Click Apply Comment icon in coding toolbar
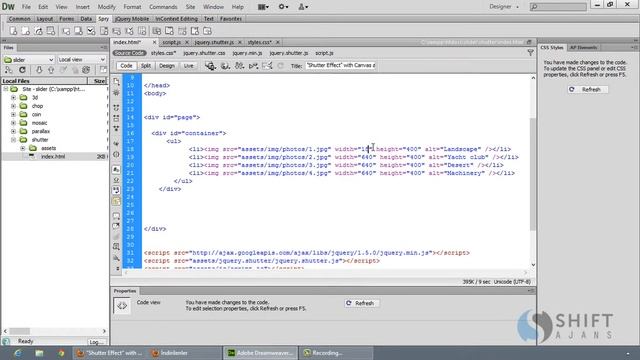Screen dimensions: 640x360 coord(116,216)
